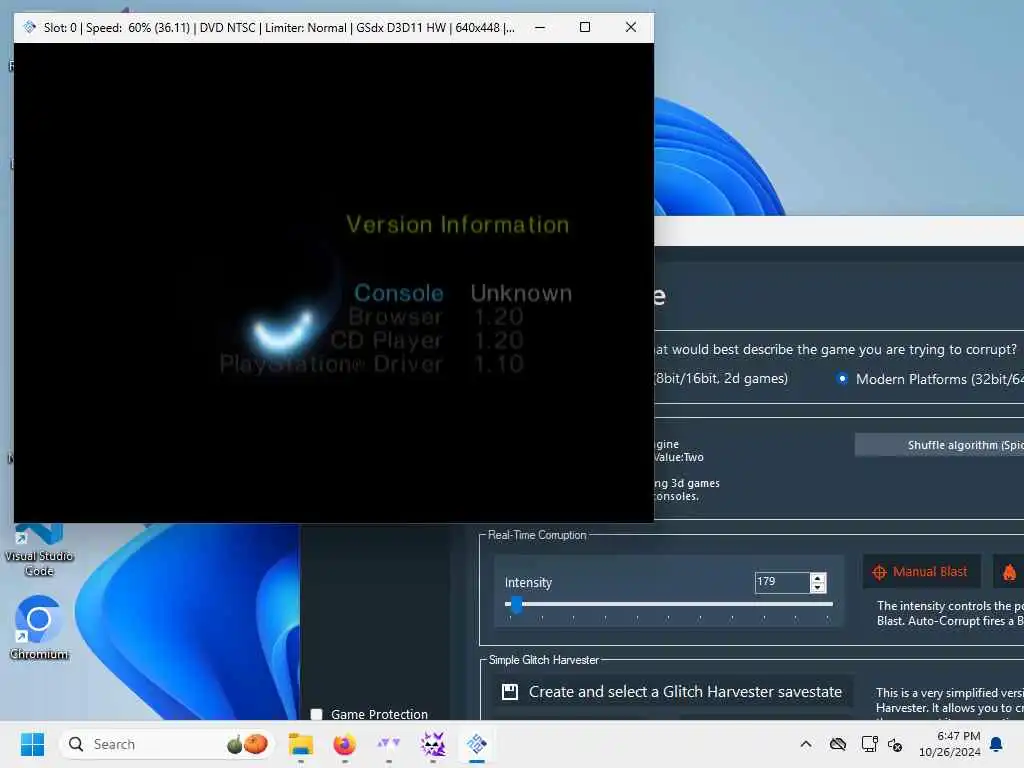Click the seasonal pumpkin search highlight icon

[247, 744]
